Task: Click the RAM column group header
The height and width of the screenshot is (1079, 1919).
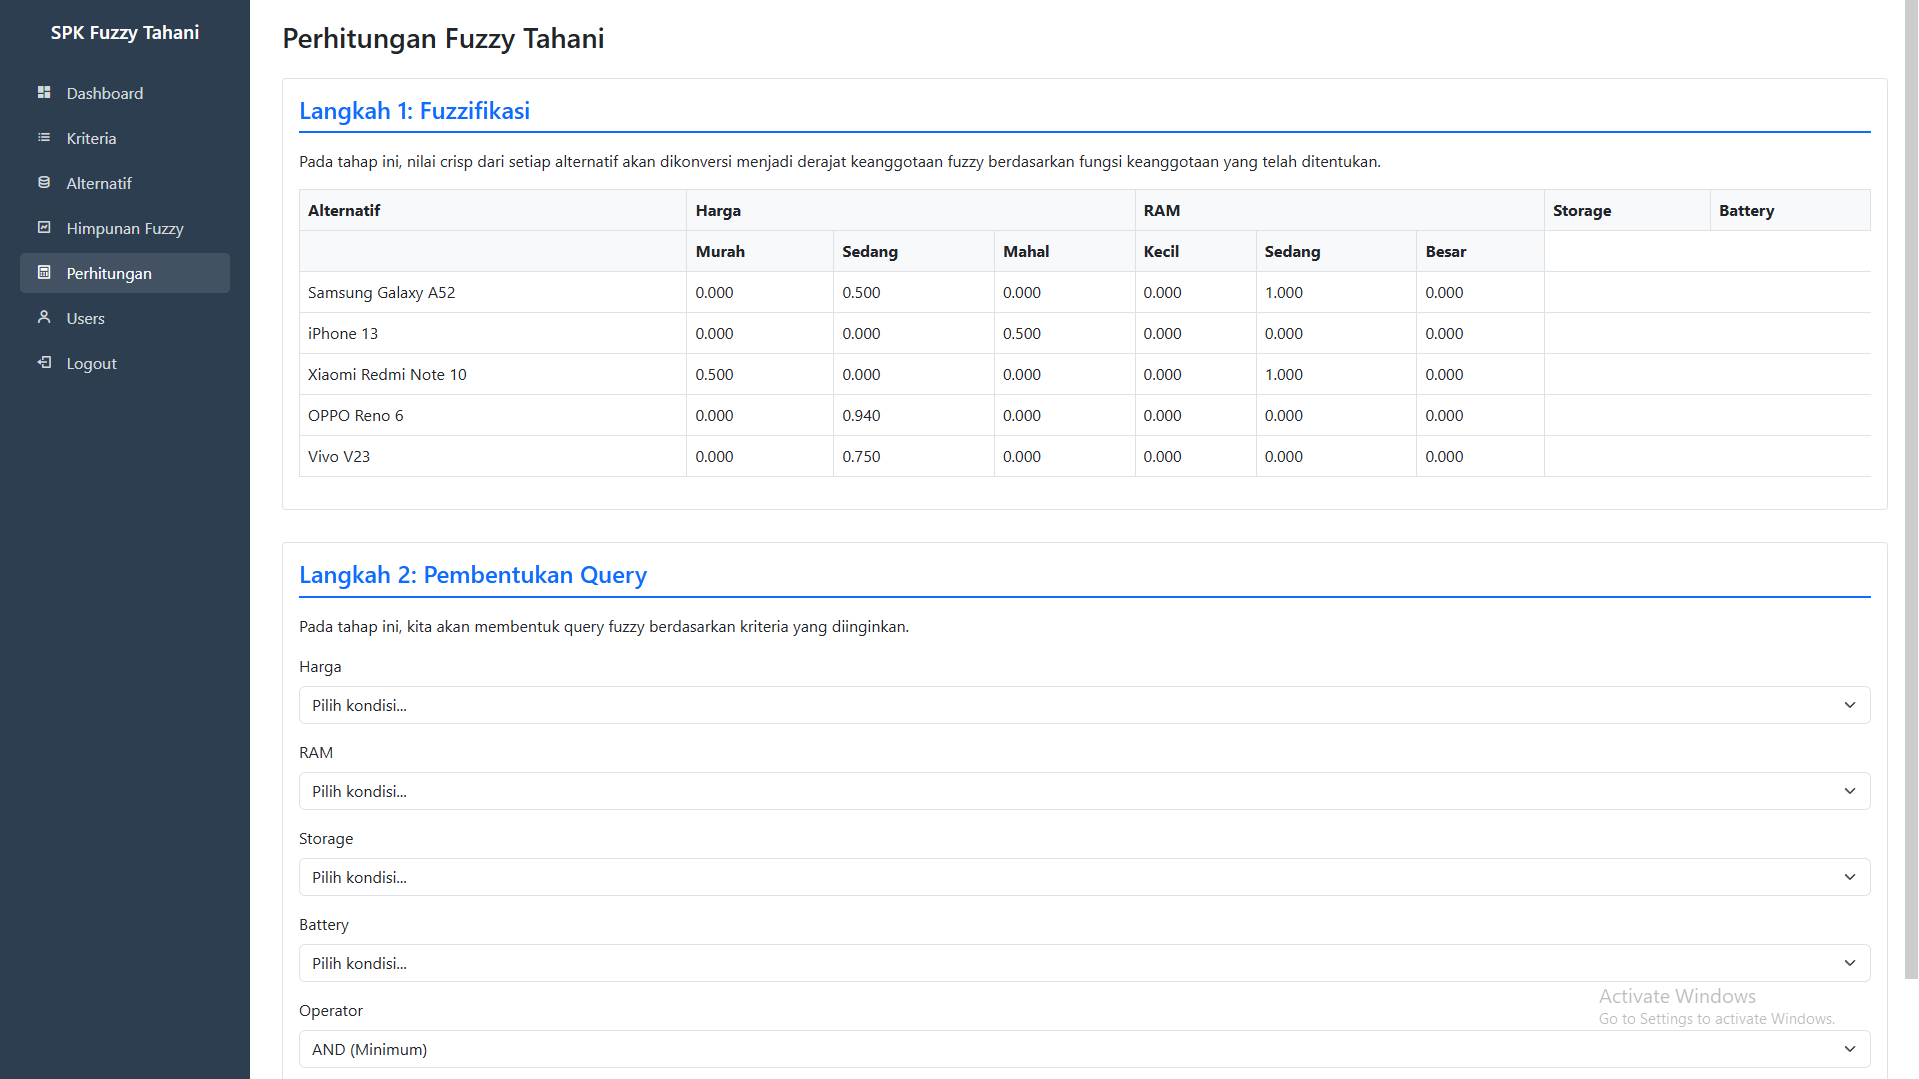Action: click(x=1161, y=210)
